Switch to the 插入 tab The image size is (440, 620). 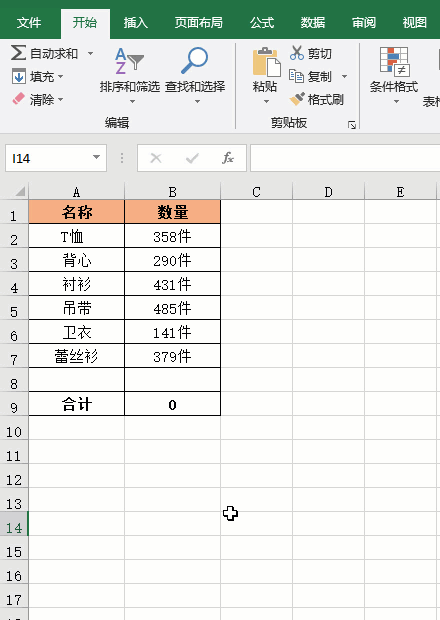[136, 23]
